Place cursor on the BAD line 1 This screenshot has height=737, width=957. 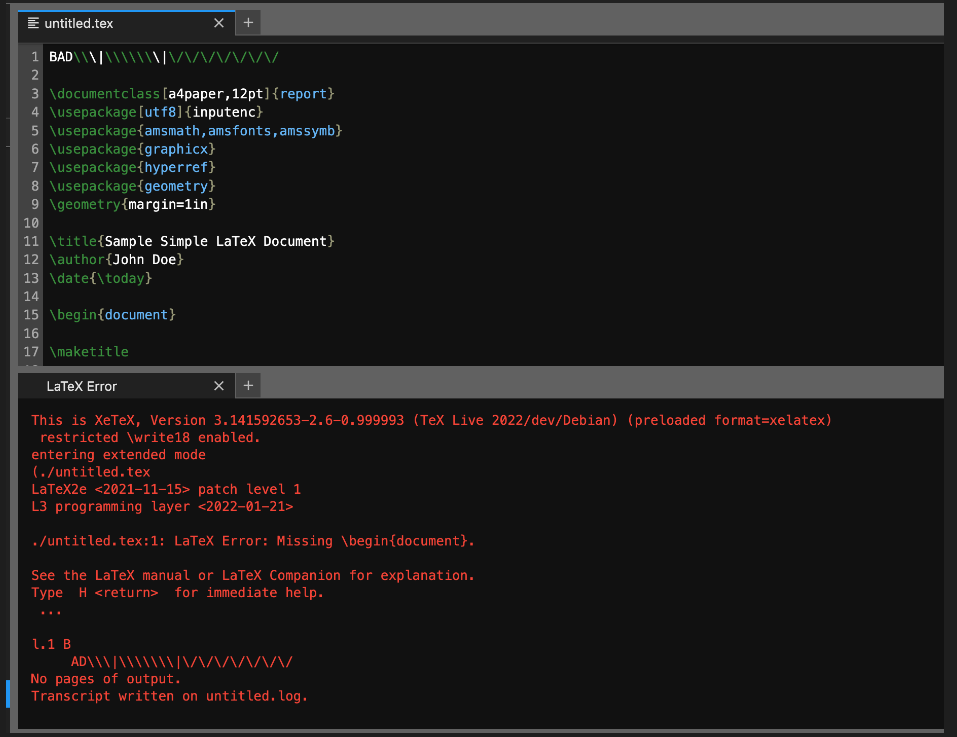(x=164, y=57)
